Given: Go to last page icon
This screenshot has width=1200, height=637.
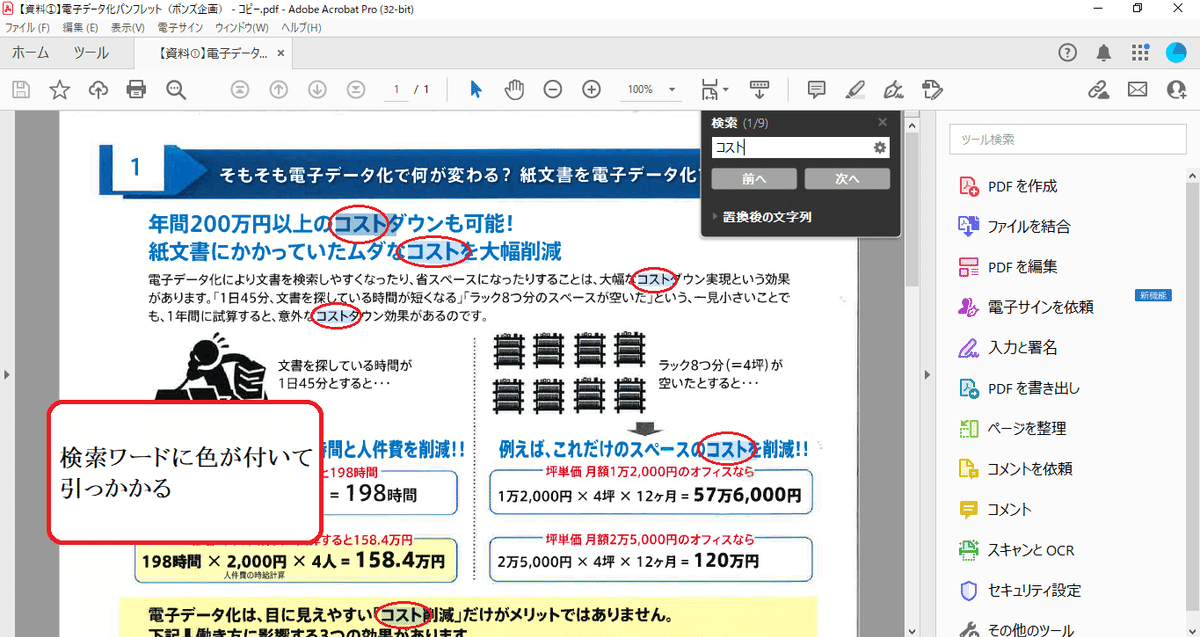Looking at the screenshot, I should click(x=357, y=90).
